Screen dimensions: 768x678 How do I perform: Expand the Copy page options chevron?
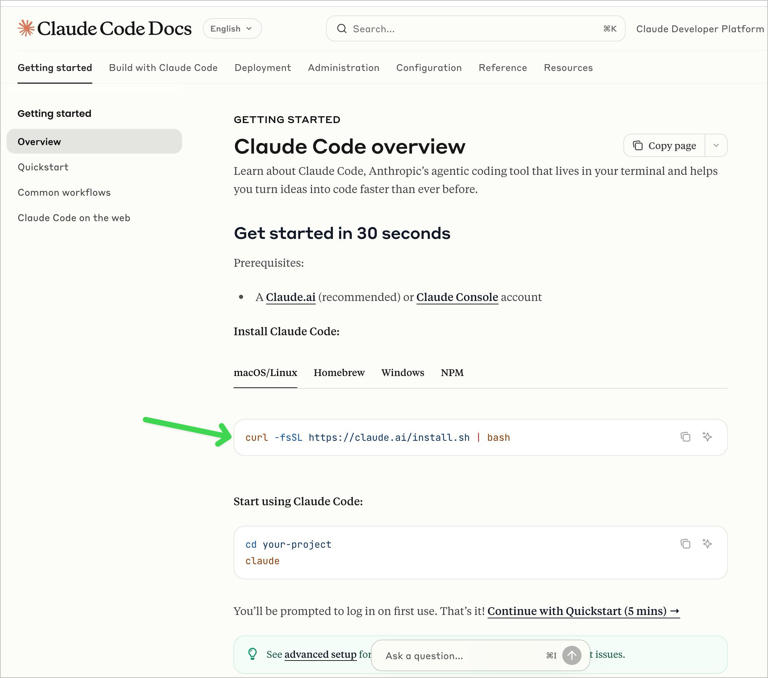716,146
